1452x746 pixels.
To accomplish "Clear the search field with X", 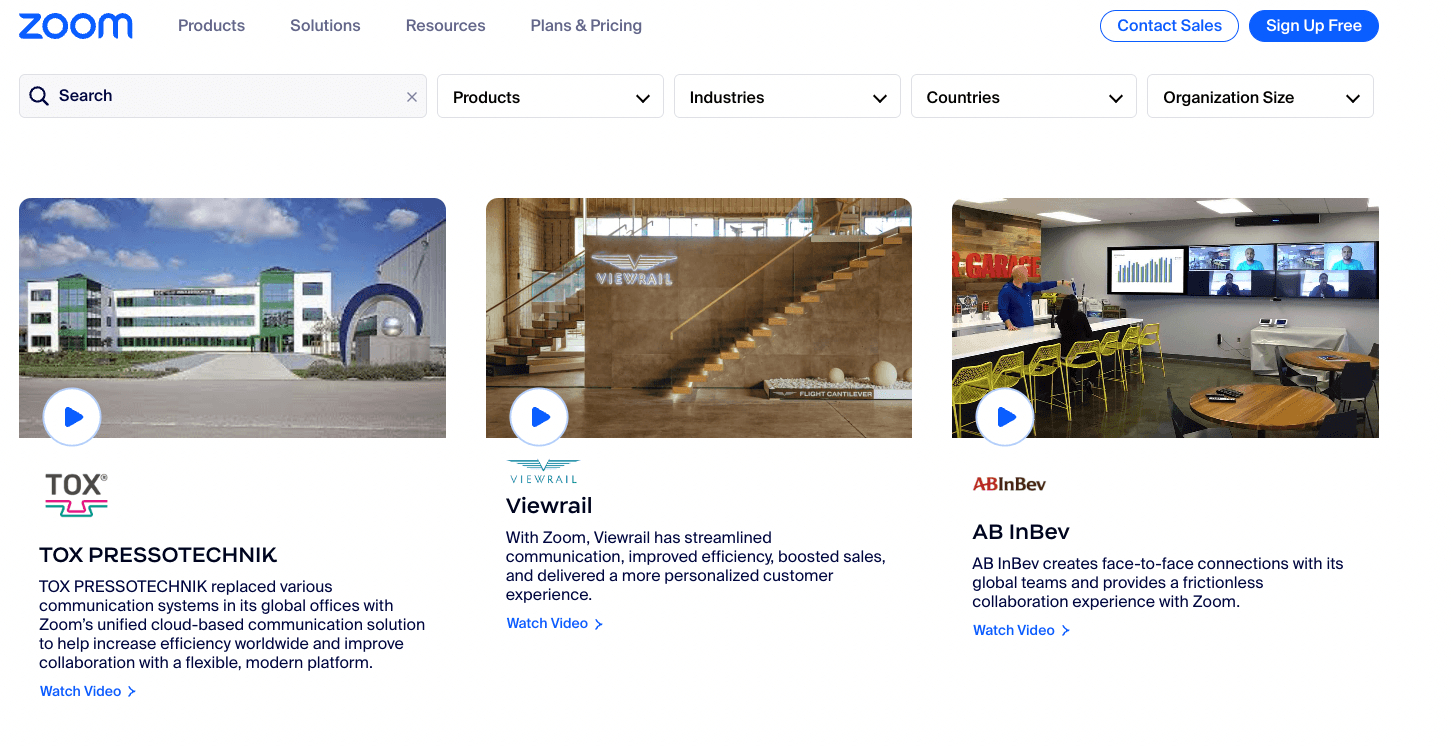I will pos(411,97).
